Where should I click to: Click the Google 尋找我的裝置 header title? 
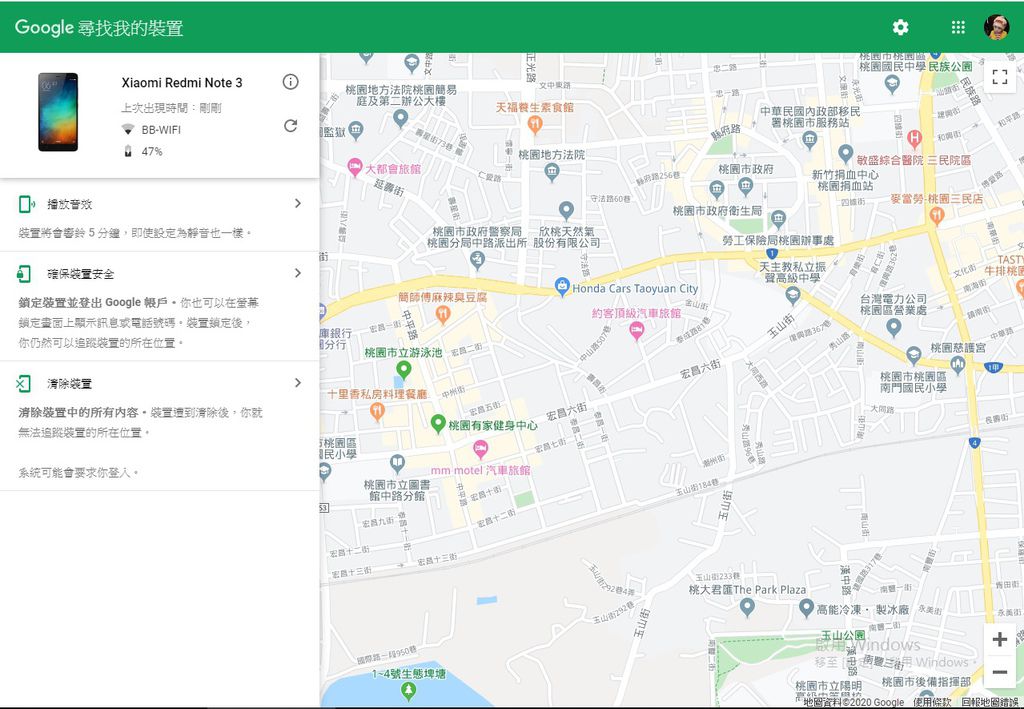[x=99, y=27]
